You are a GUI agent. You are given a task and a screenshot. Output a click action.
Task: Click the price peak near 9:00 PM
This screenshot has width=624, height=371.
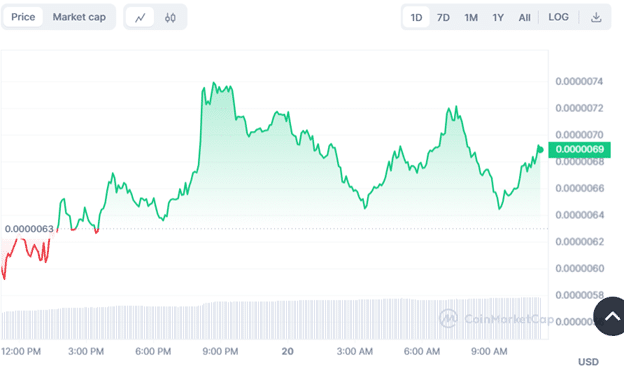click(x=214, y=83)
